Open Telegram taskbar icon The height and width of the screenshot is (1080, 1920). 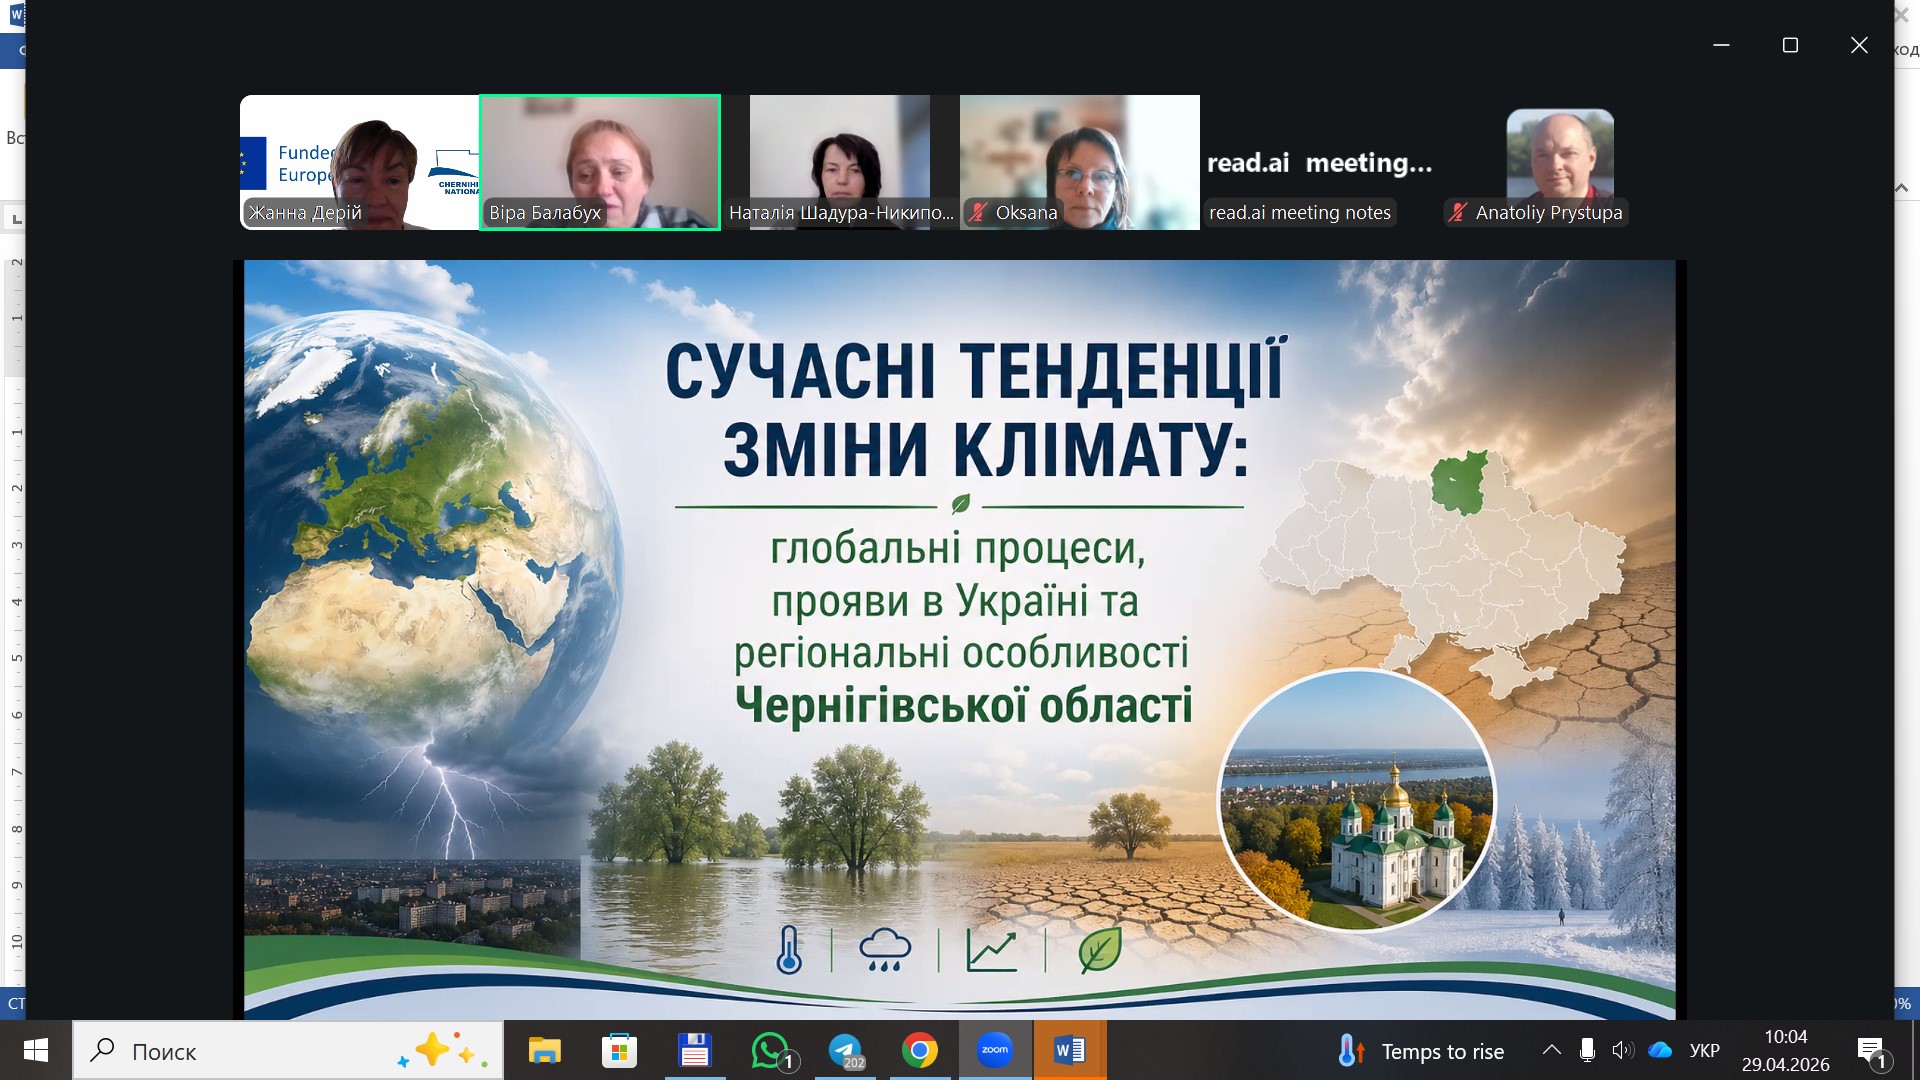pos(846,1050)
